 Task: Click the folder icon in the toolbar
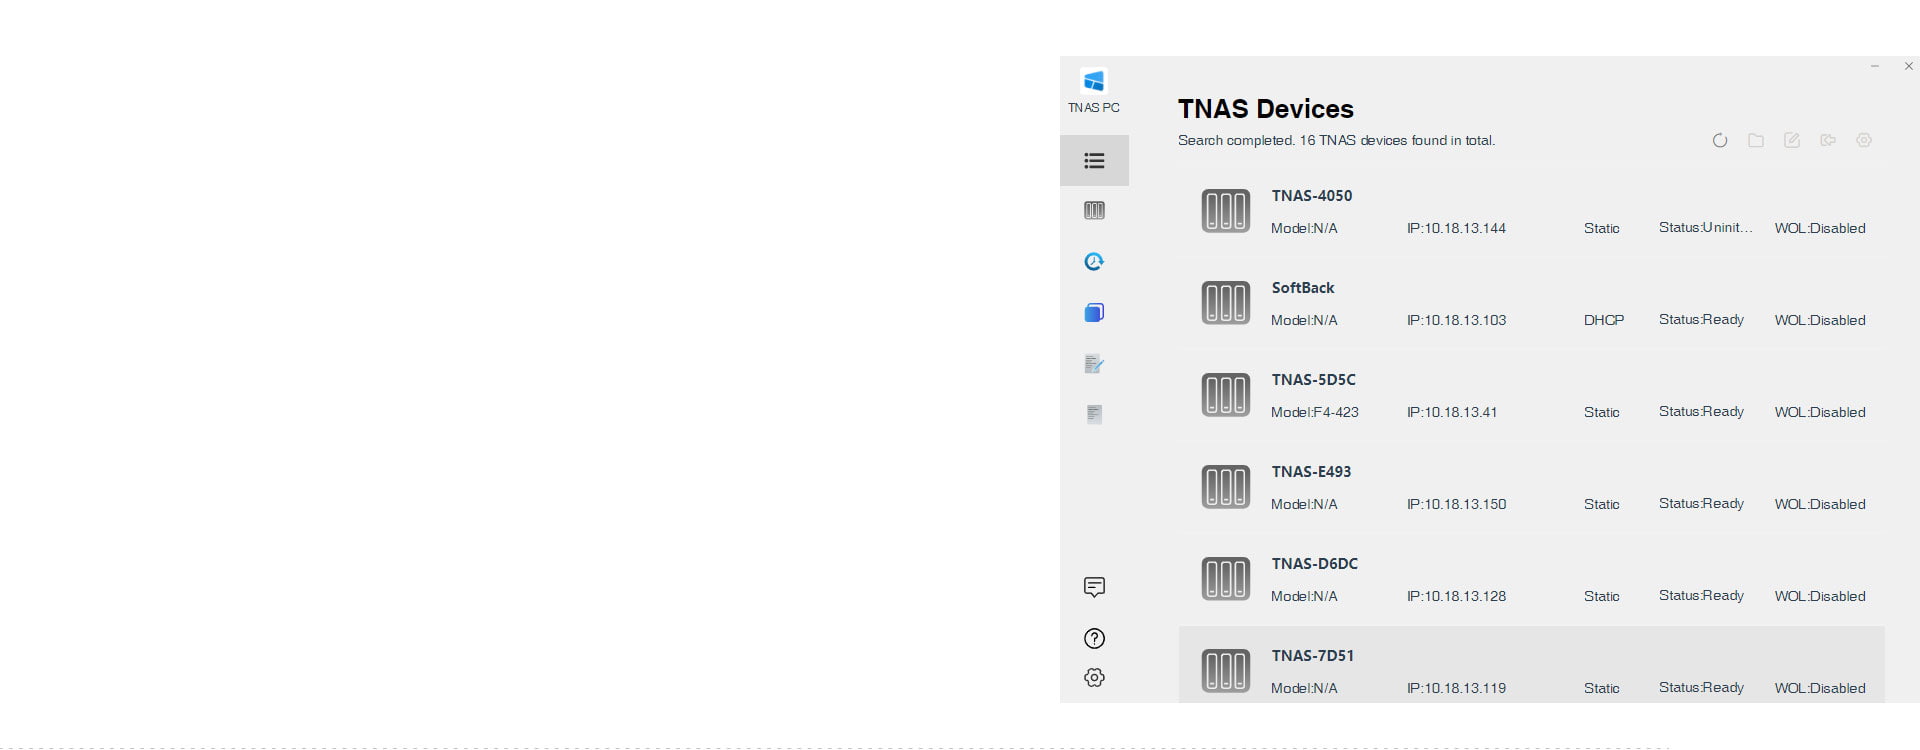[x=1755, y=141]
